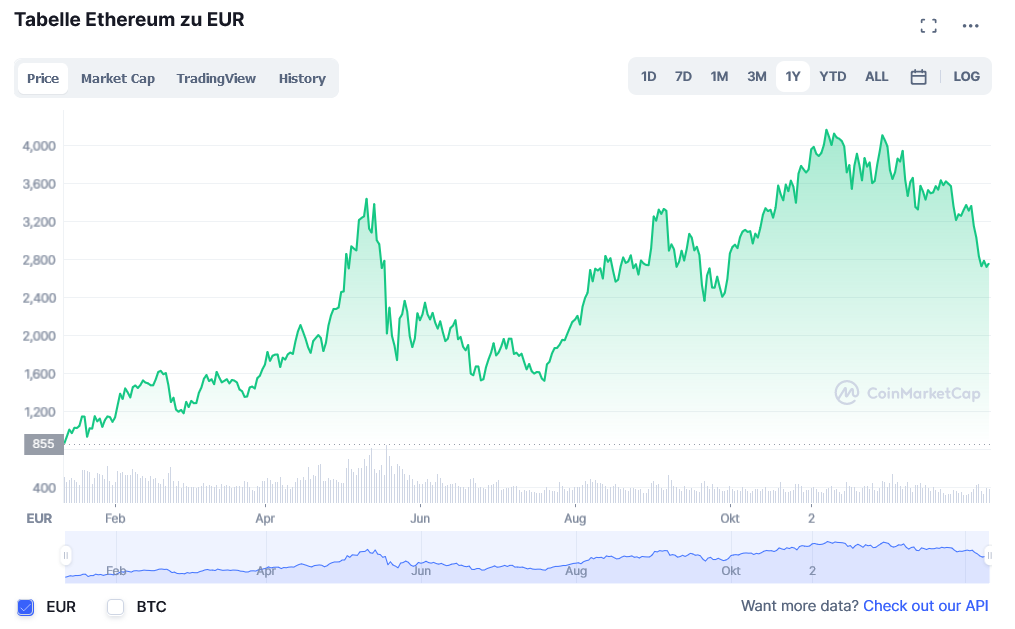Select the Price tab
Screen dimensions: 1015x629
point(43,78)
